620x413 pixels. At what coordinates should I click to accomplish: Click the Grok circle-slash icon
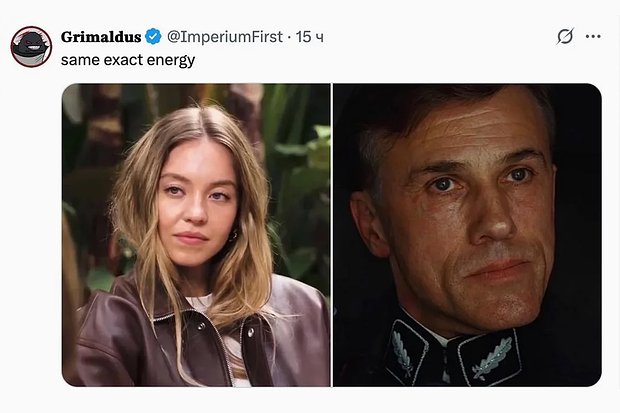coord(565,37)
